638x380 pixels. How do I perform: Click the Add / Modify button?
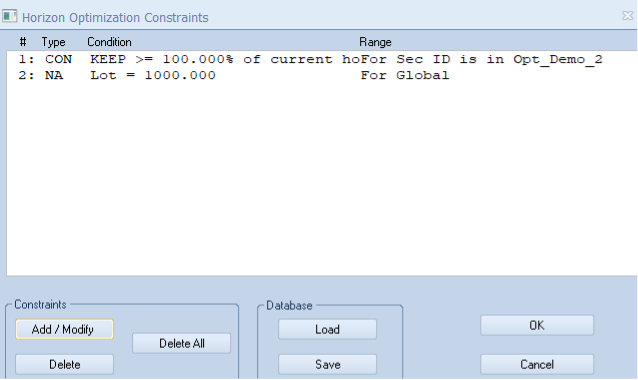[x=64, y=329]
